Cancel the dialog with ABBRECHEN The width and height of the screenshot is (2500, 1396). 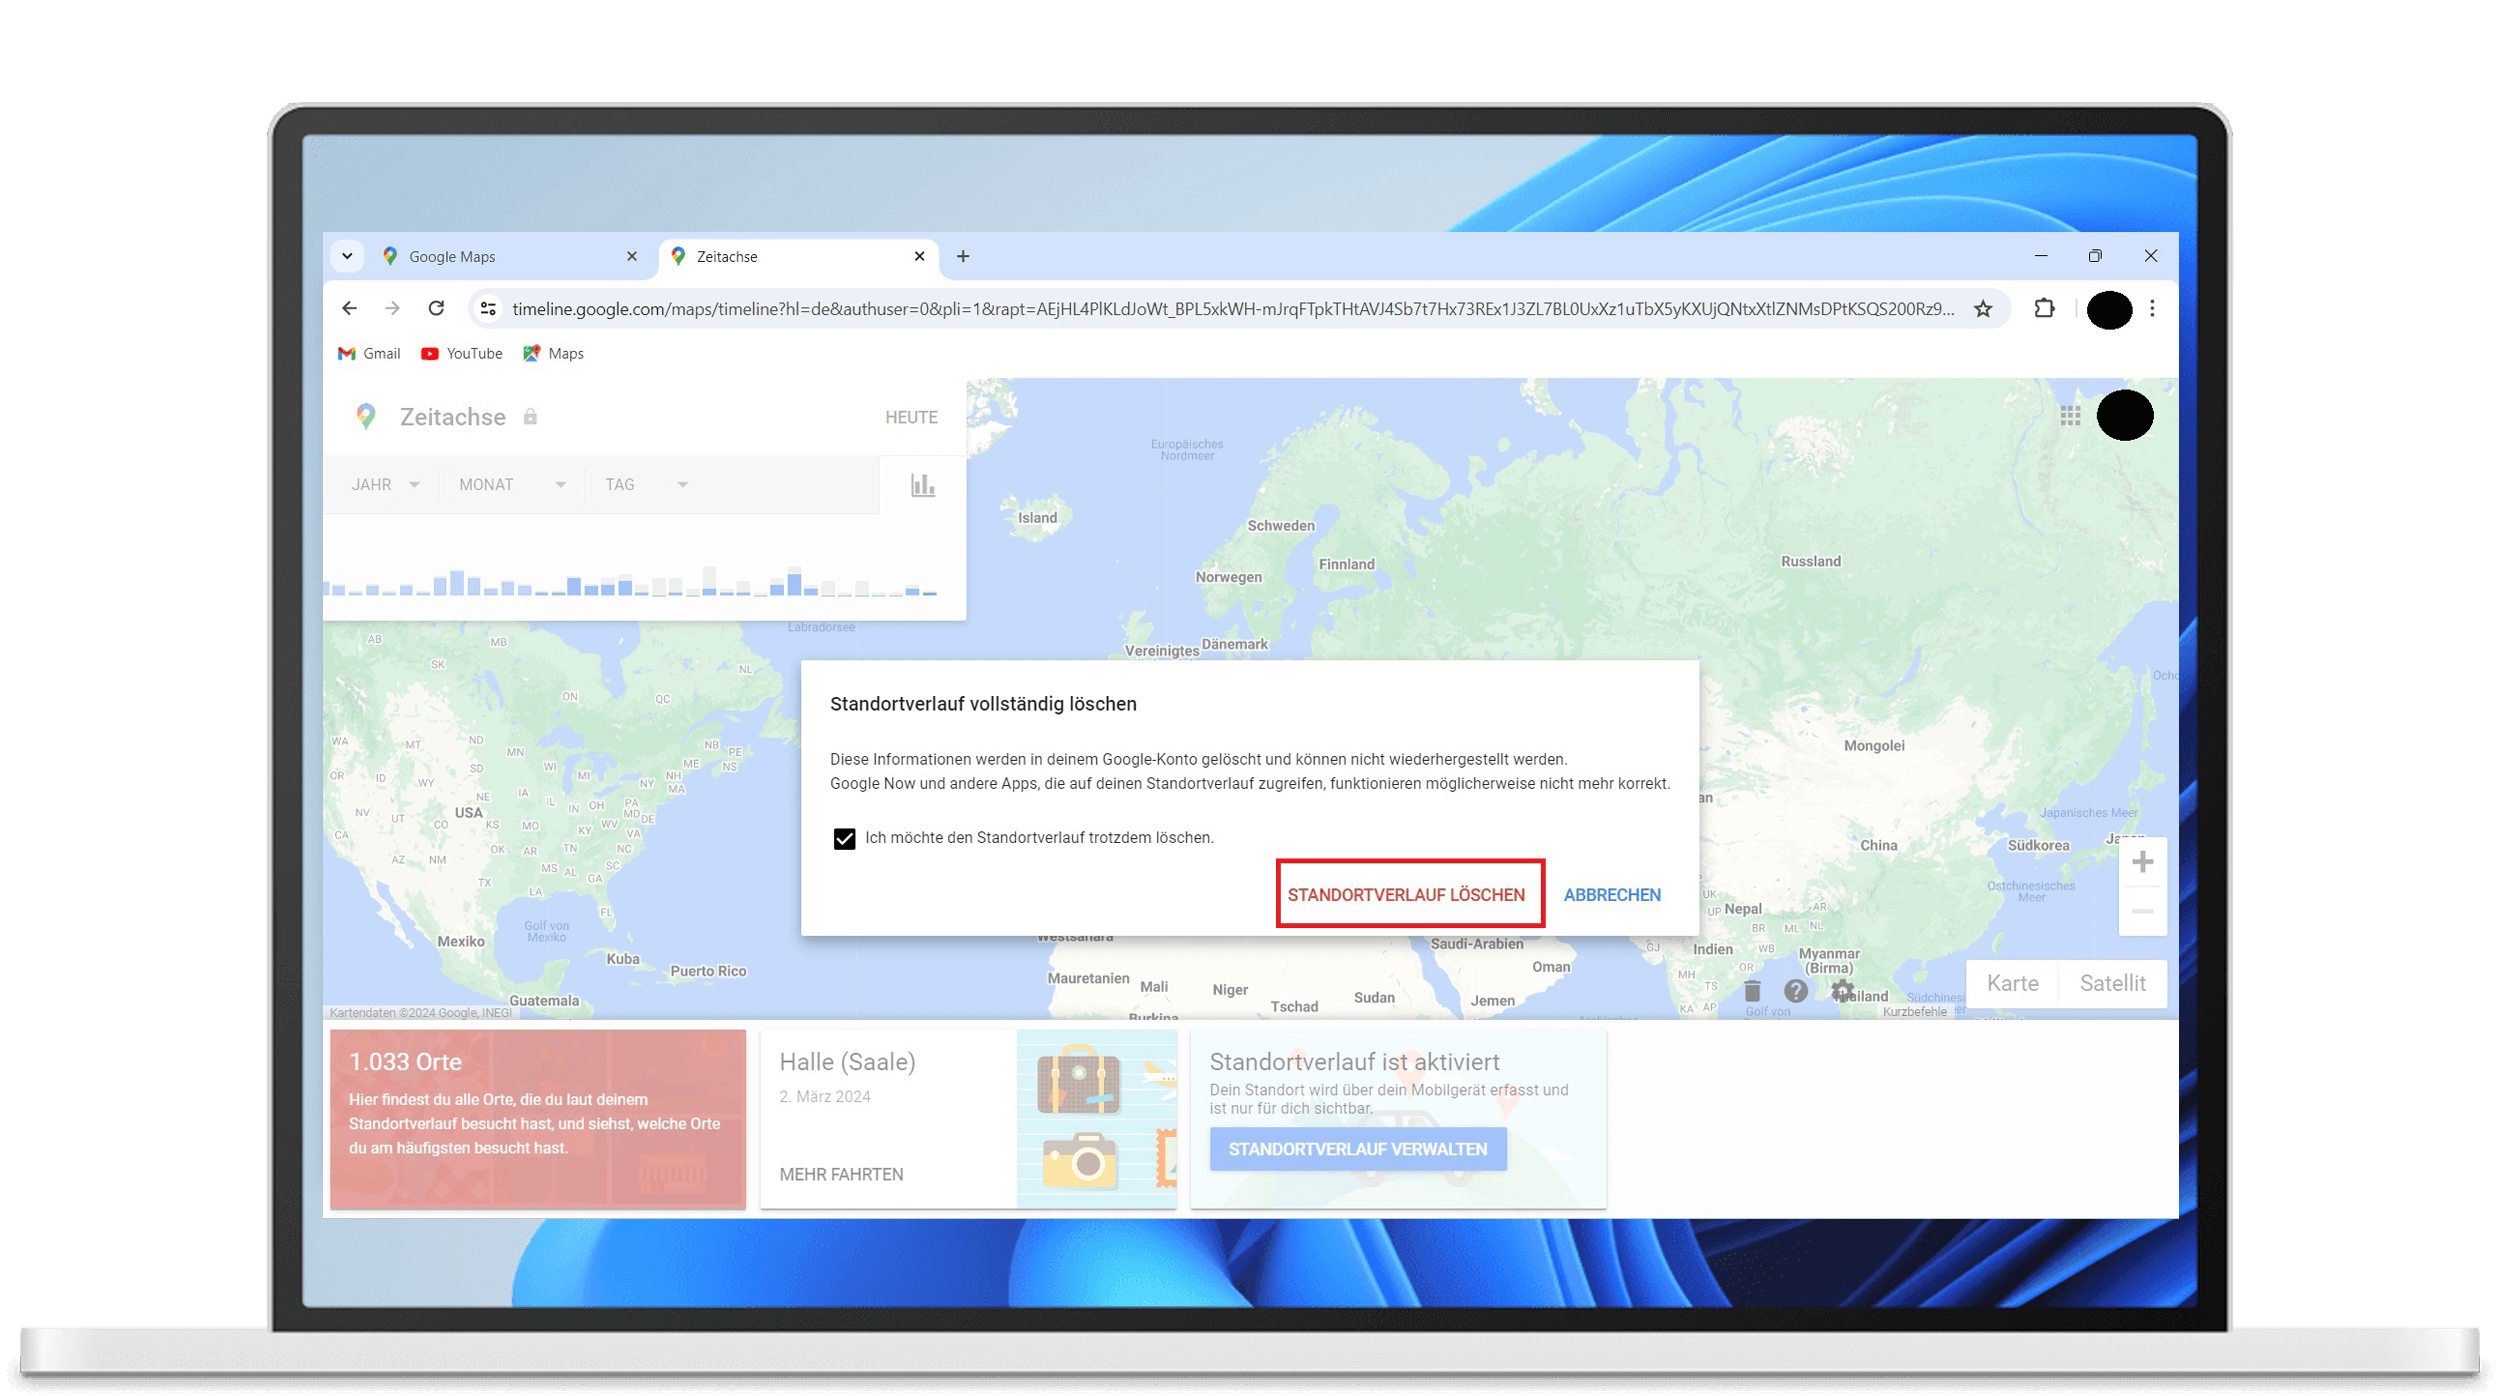1611,895
